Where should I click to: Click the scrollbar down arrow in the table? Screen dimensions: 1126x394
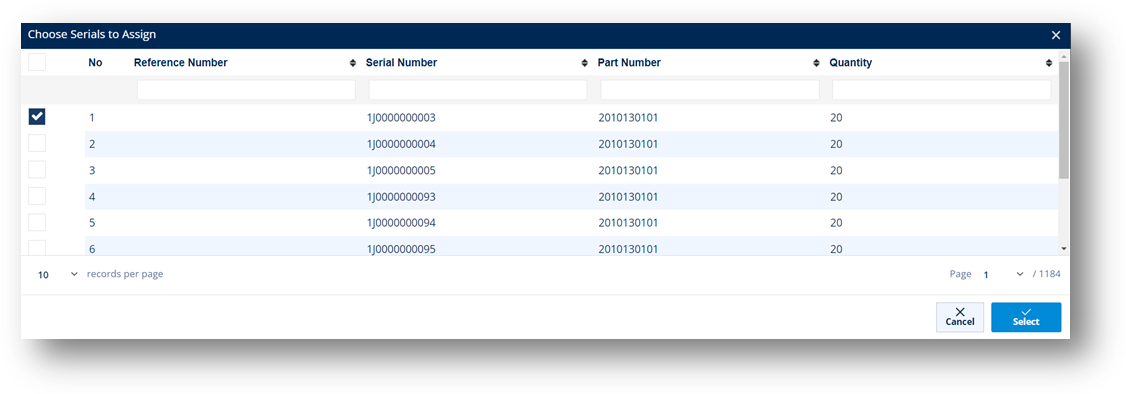pyautogui.click(x=1064, y=248)
